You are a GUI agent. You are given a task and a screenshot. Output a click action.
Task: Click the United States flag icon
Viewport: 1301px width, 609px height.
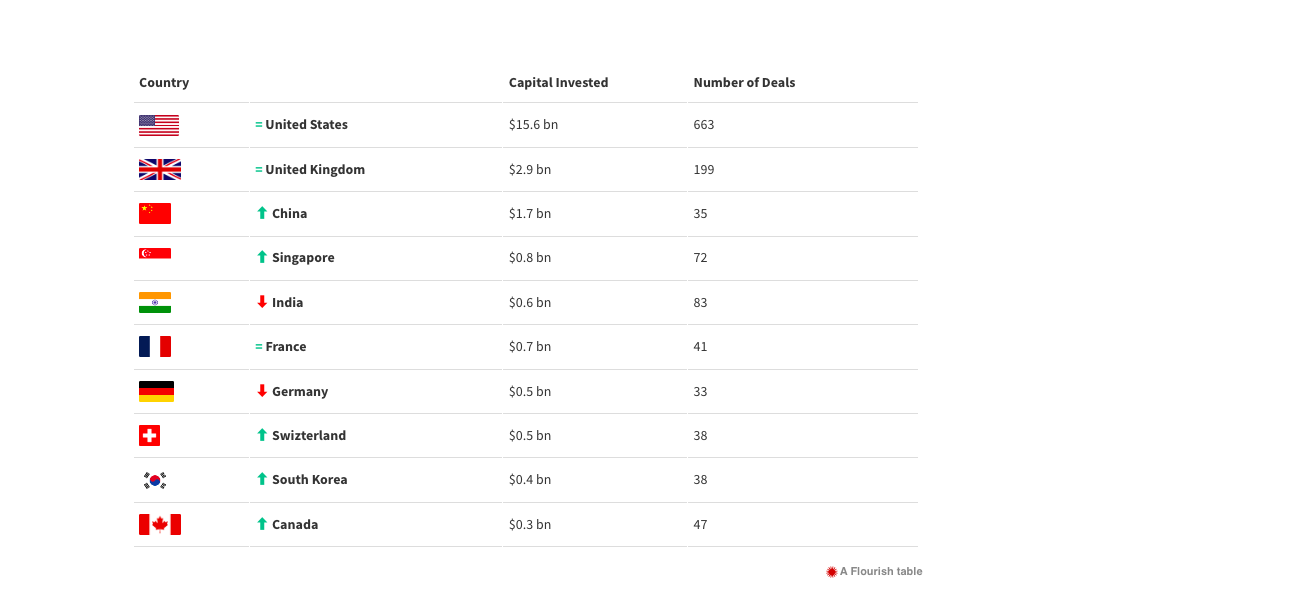(159, 125)
